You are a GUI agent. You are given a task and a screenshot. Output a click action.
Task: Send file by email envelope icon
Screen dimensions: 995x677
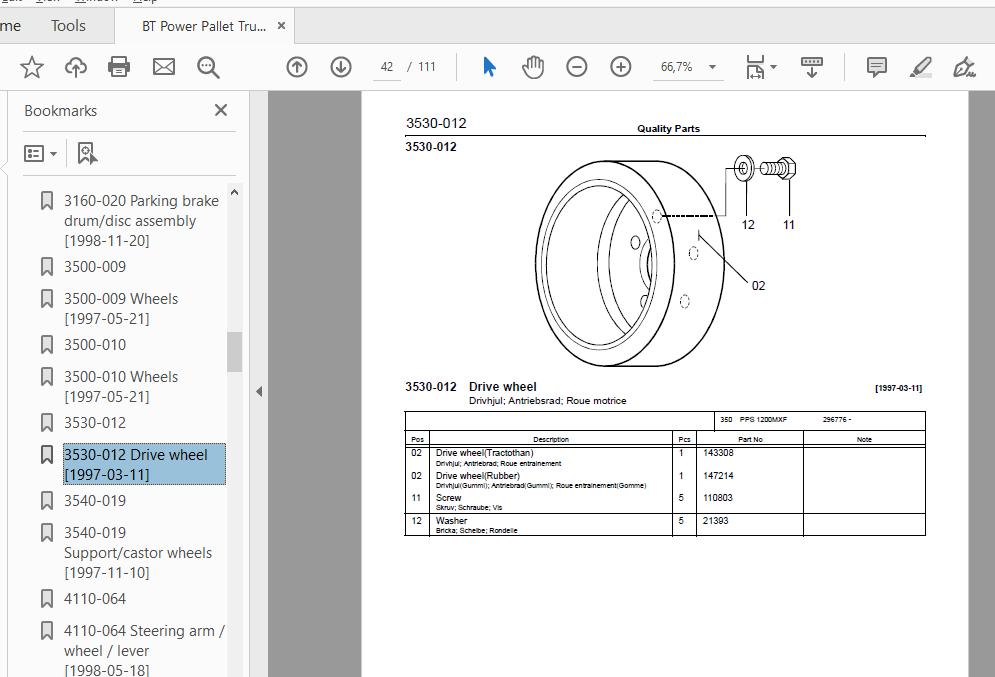pyautogui.click(x=164, y=67)
